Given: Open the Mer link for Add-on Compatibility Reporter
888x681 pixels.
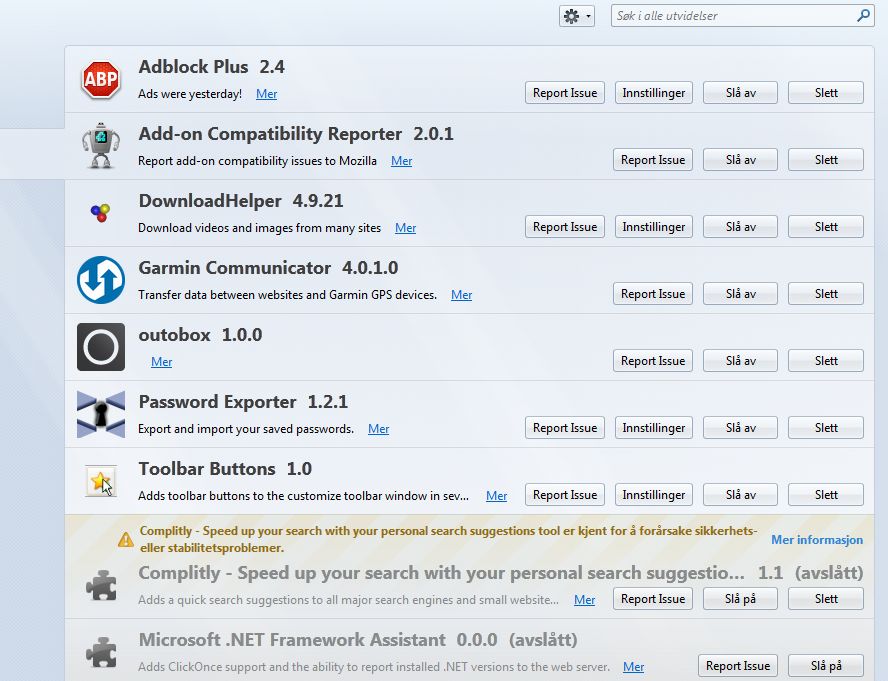Looking at the screenshot, I should 402,161.
